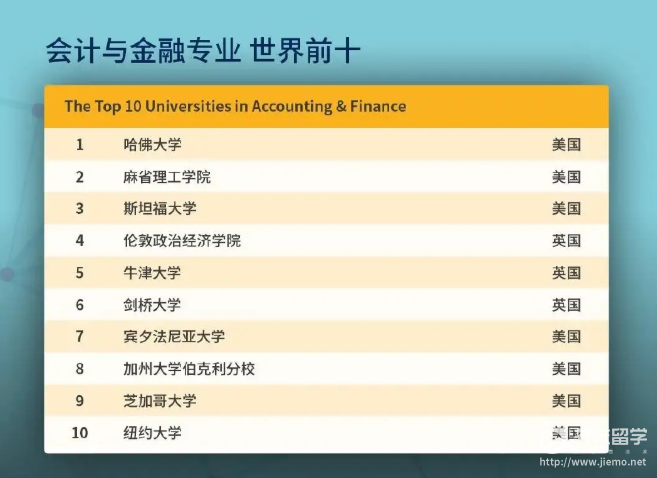Select the 麻省理工学院 university name

[167, 177]
